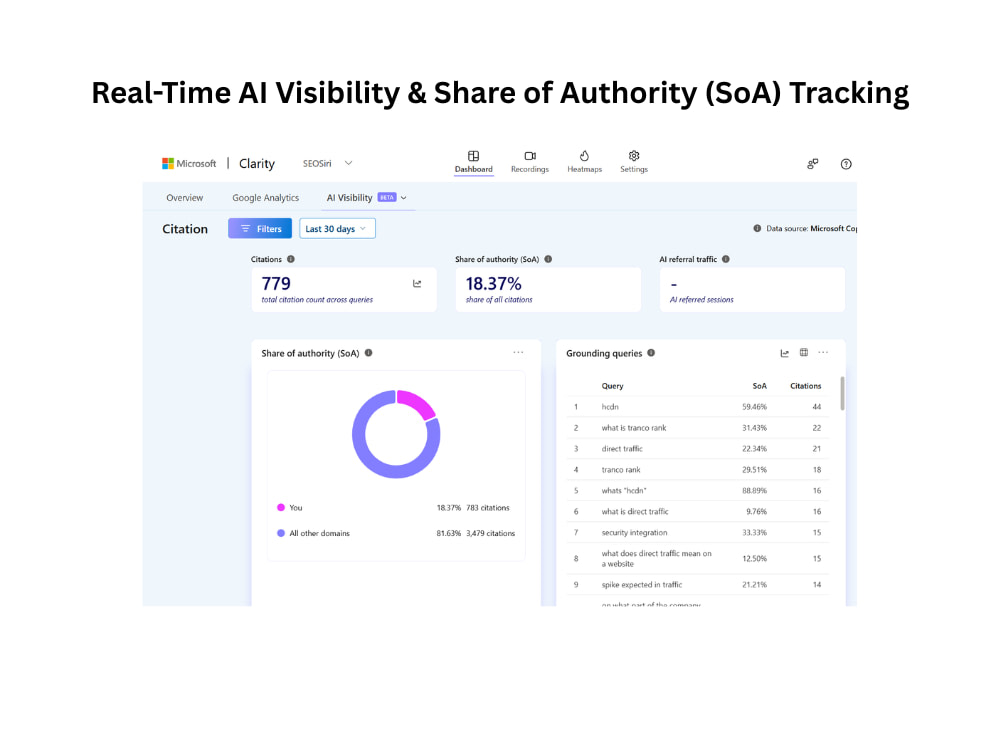Screen dimensions: 1000x750
Task: Select the 'whats "hcdn"' query row
Action: pos(697,491)
